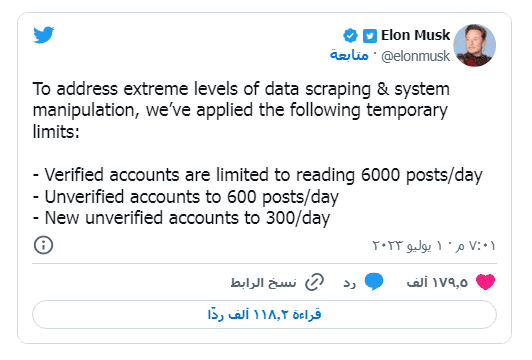The width and height of the screenshot is (532, 360).
Task: Visit the @elonmusk handle link
Action: click(x=415, y=56)
